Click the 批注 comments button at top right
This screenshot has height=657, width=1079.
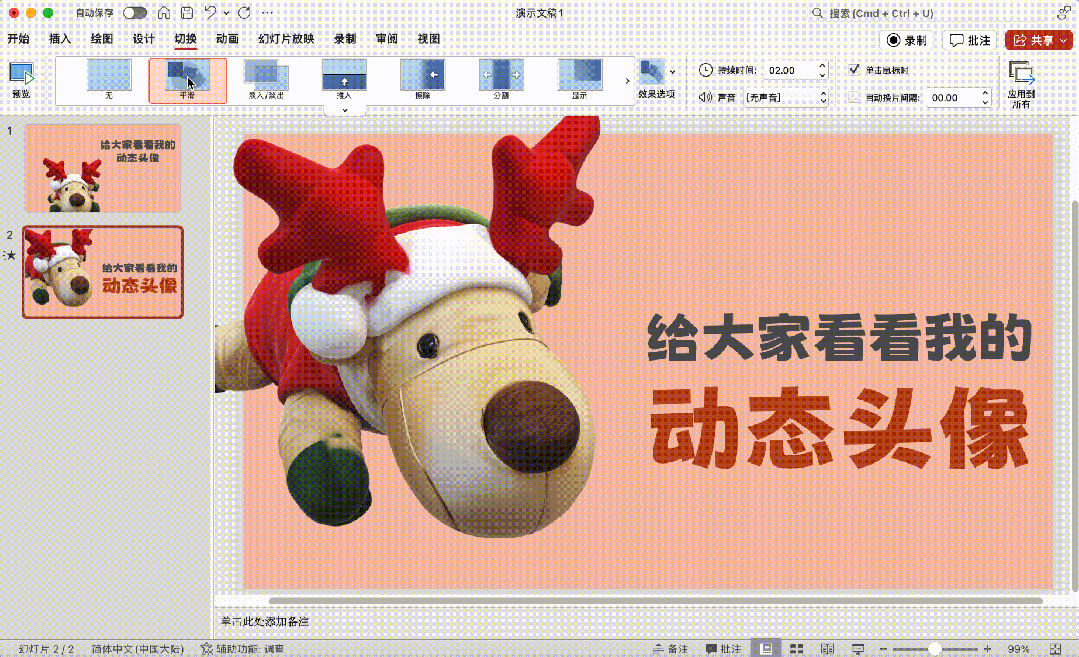pyautogui.click(x=970, y=41)
